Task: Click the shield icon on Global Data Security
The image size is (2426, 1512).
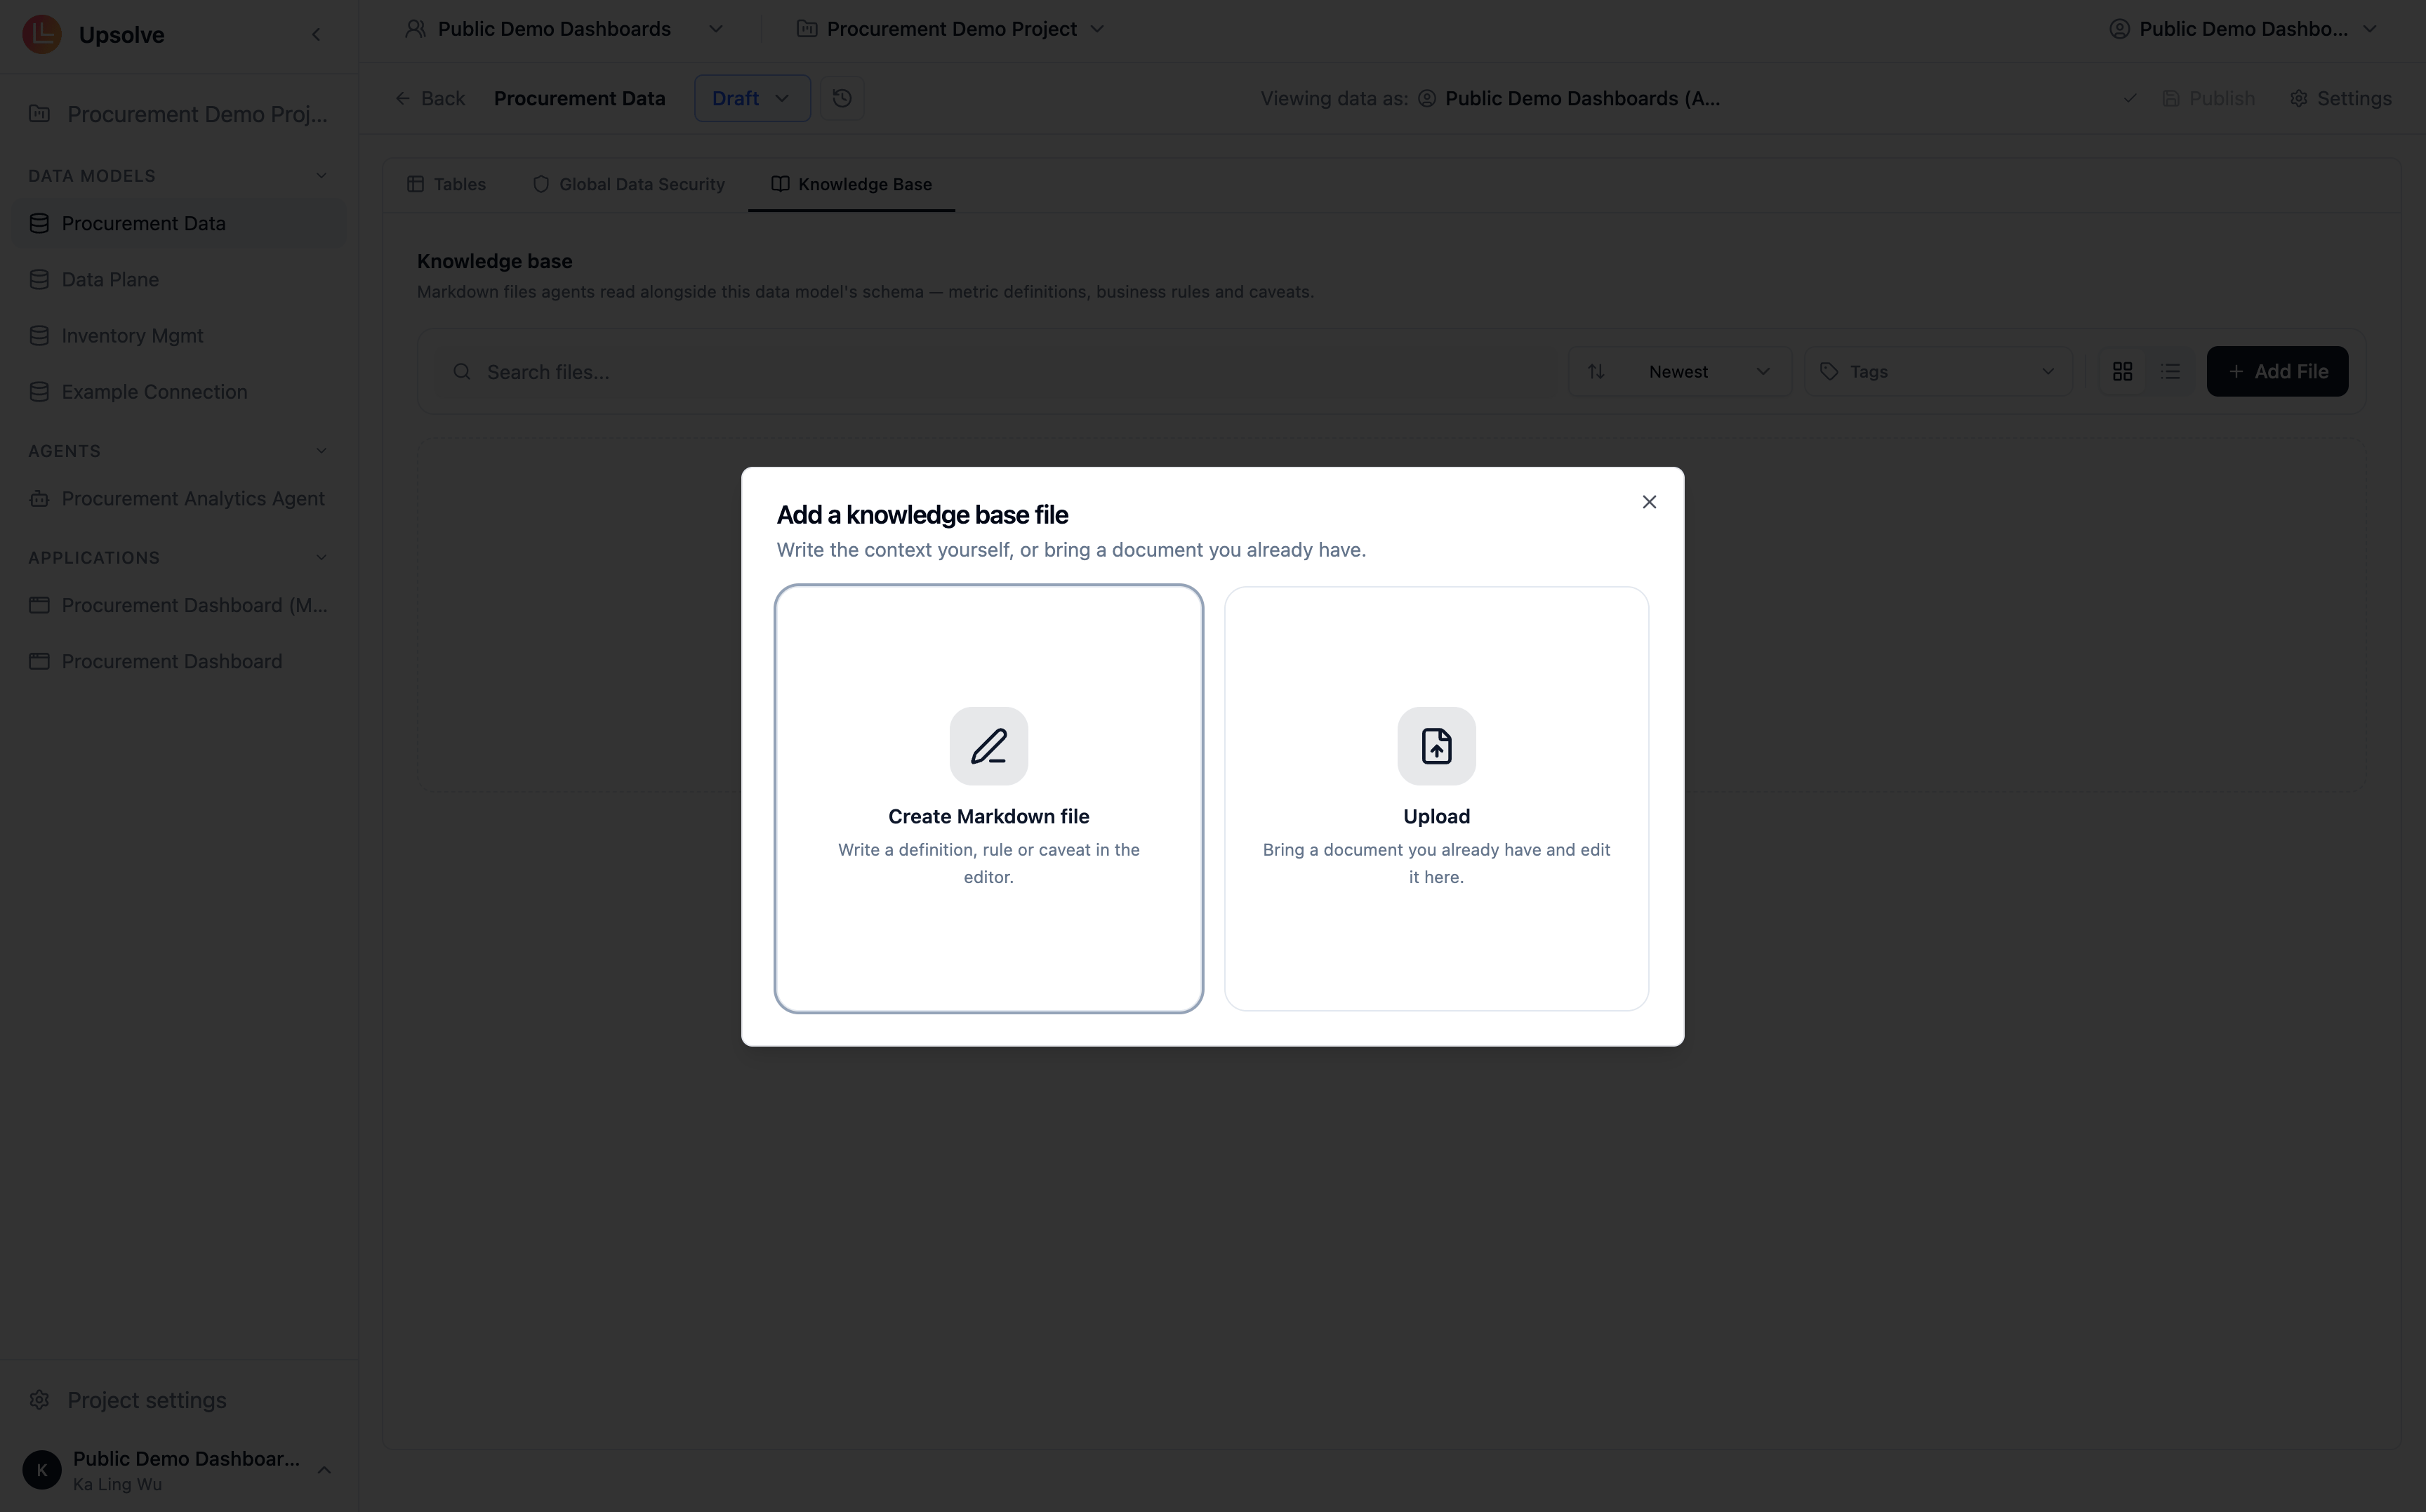Action: (541, 184)
